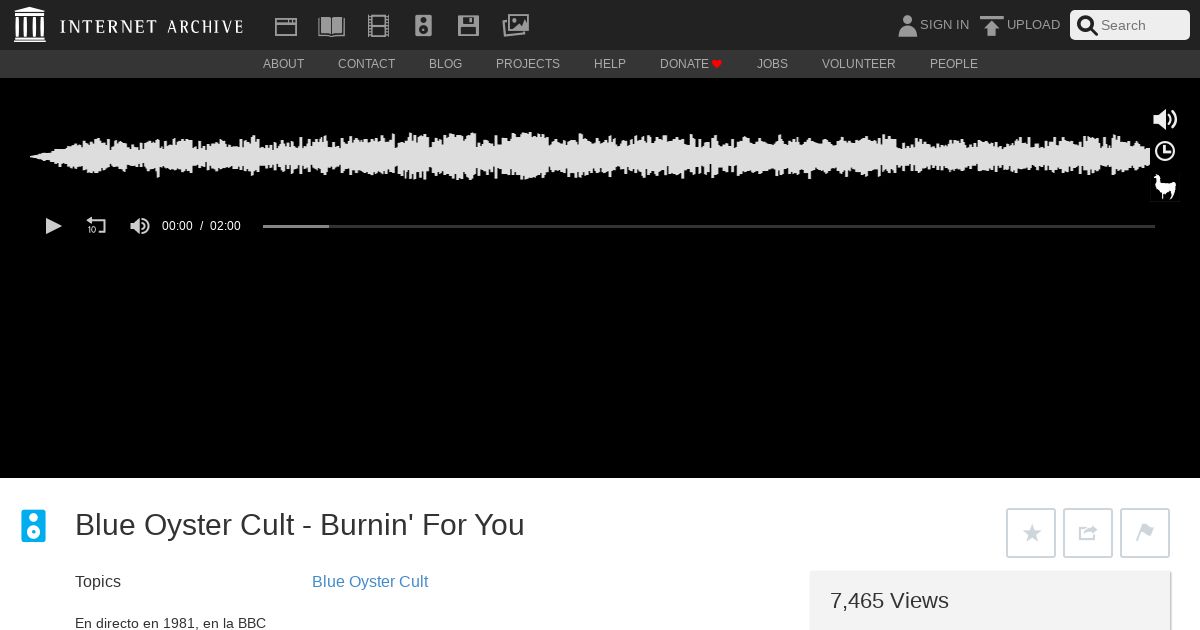1200x630 pixels.
Task: Mute the audio in control bar
Action: point(140,226)
